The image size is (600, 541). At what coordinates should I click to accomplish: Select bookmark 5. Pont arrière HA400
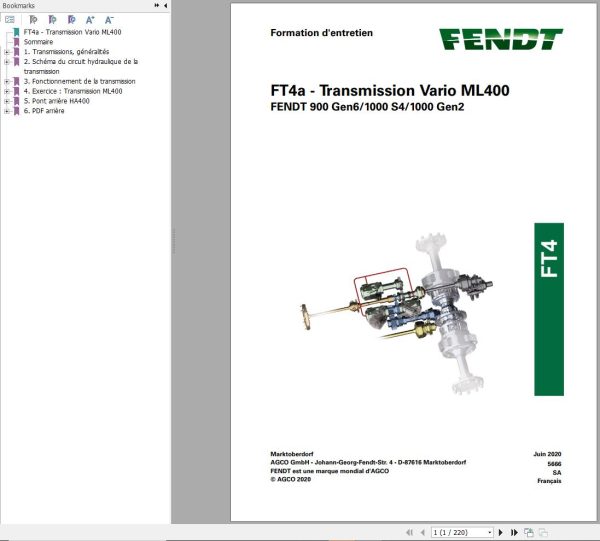click(56, 101)
